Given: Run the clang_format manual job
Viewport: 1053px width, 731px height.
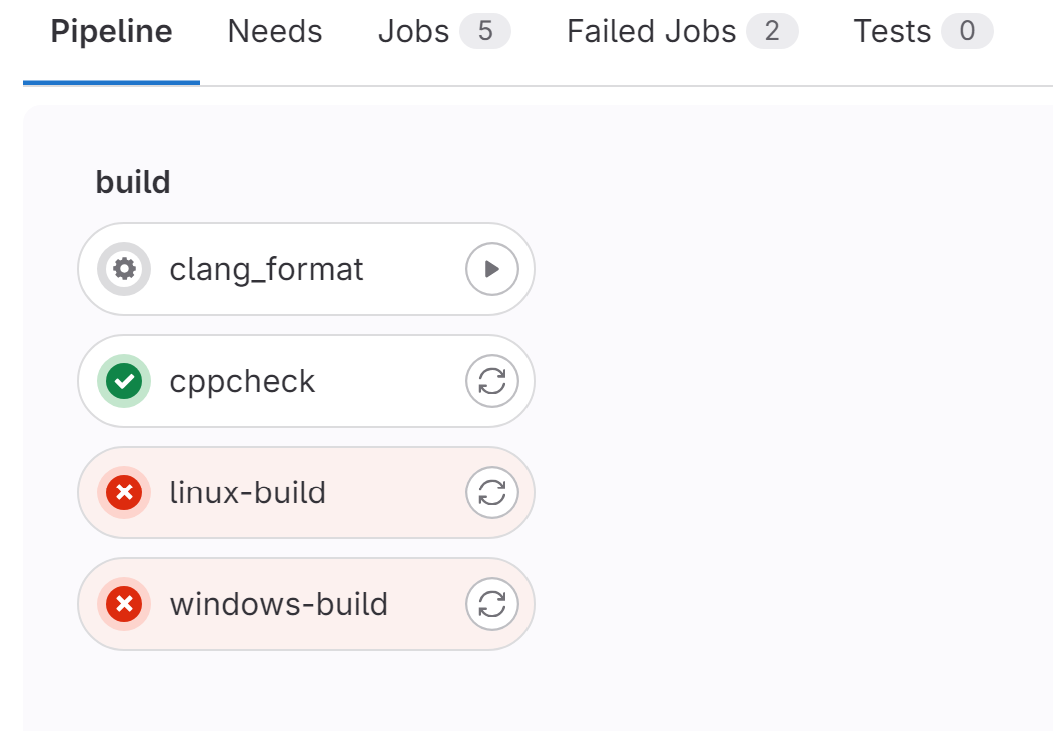Looking at the screenshot, I should (491, 269).
